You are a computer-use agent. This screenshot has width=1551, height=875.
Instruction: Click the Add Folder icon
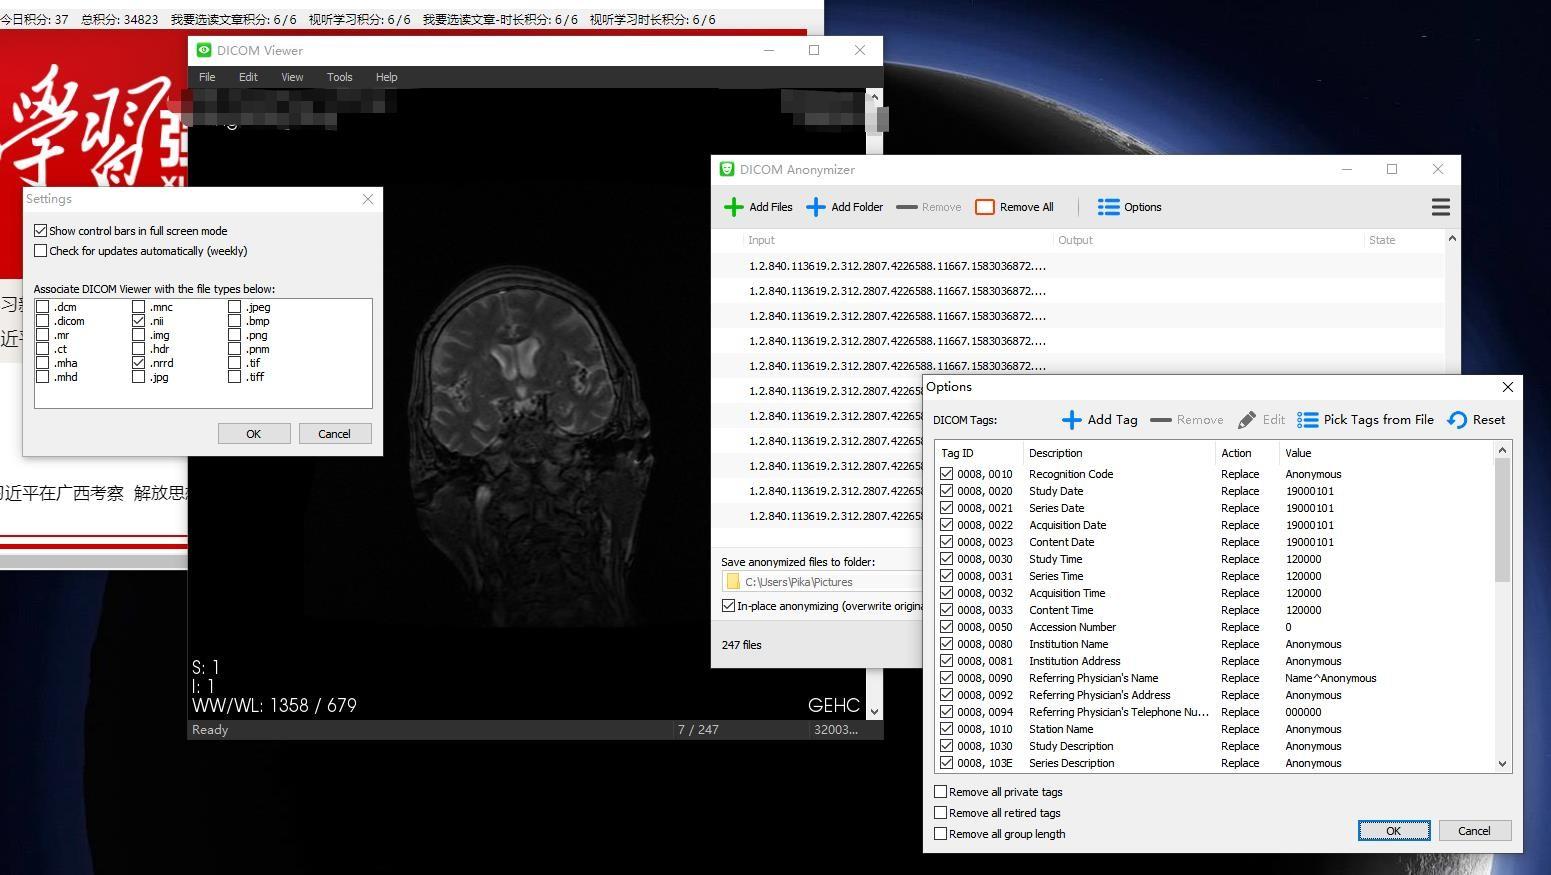click(x=817, y=207)
